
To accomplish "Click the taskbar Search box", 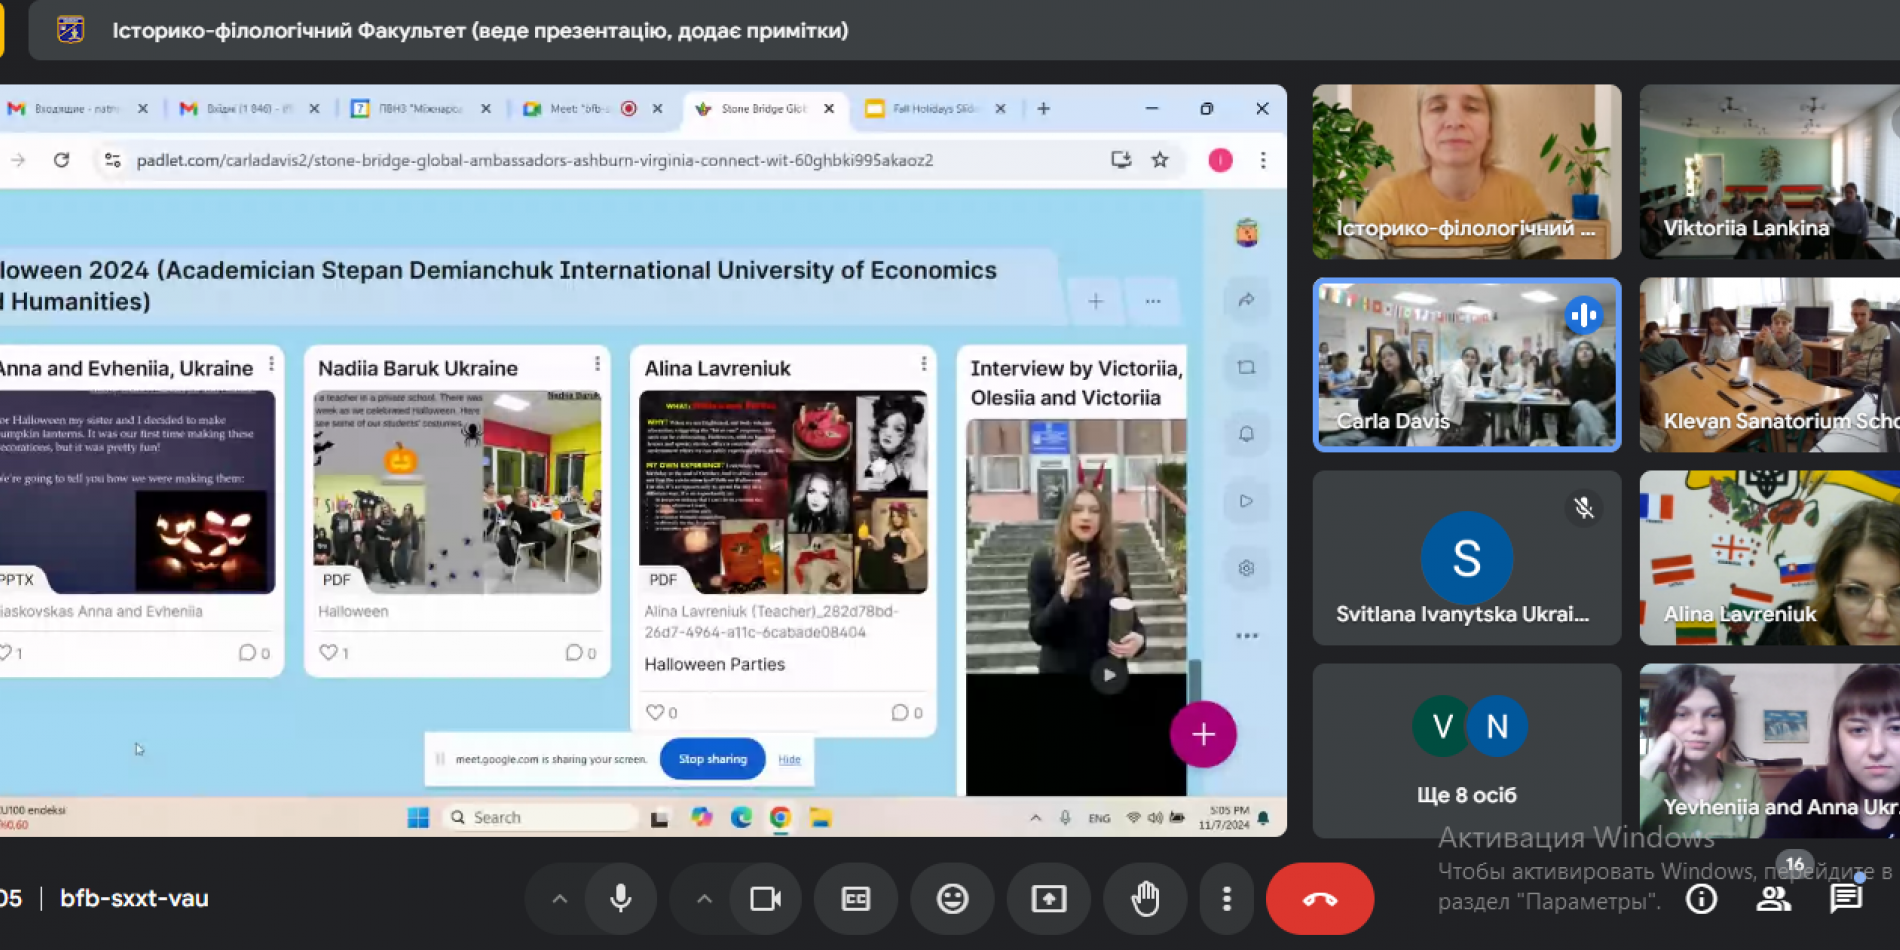I will [x=540, y=817].
